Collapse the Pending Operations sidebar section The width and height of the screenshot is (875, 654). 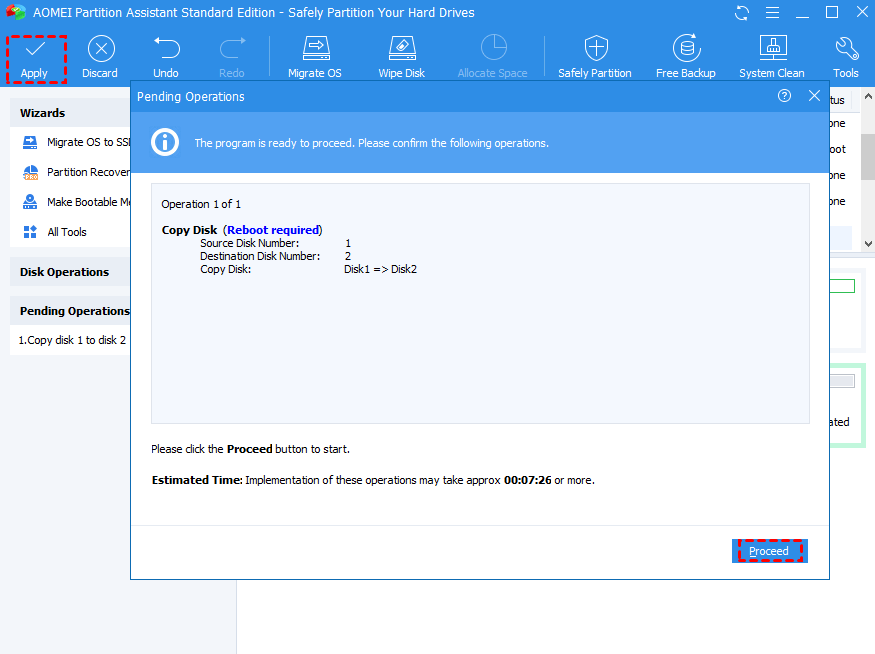pyautogui.click(x=72, y=311)
